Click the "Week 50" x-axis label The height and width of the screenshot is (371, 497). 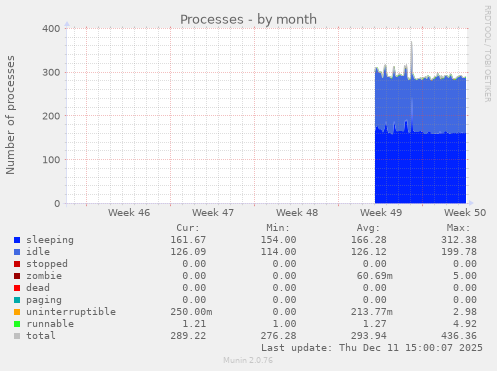pos(465,213)
